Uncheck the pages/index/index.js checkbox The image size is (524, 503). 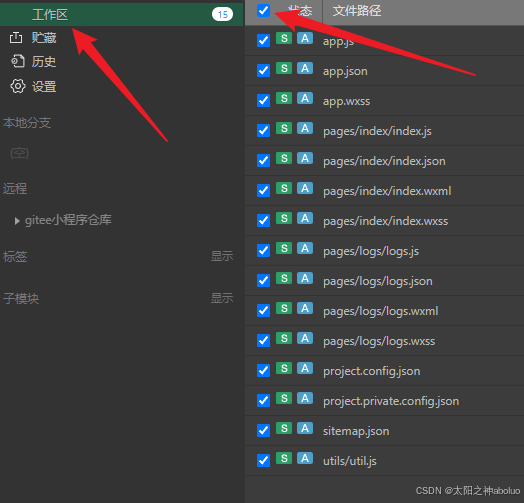263,130
